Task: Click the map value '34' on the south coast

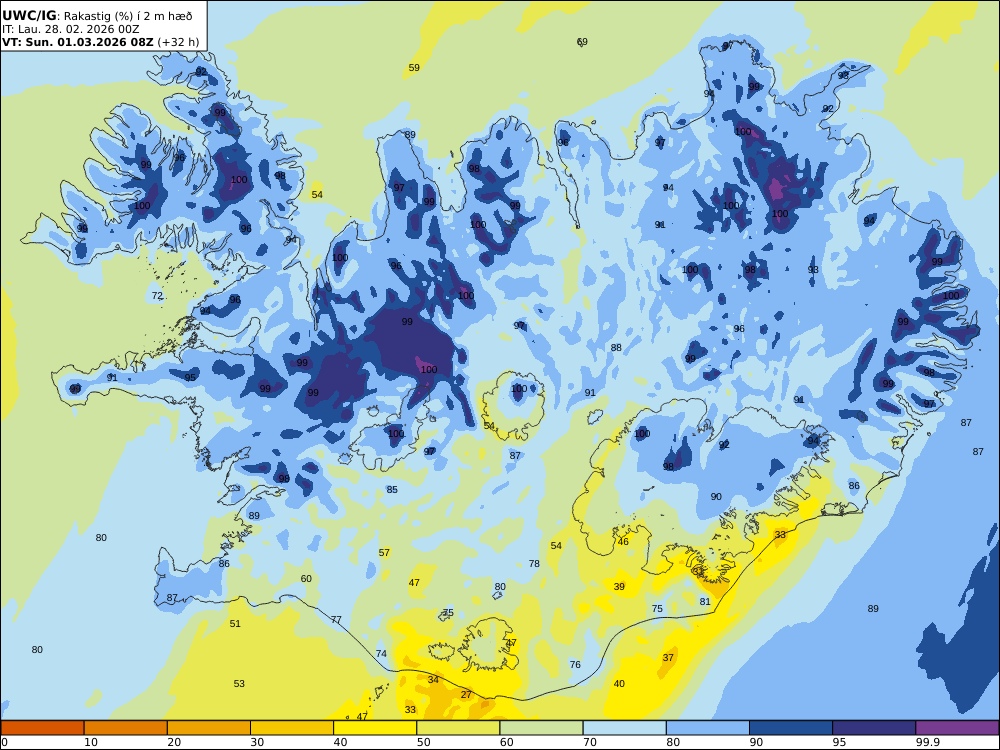Action: point(433,680)
